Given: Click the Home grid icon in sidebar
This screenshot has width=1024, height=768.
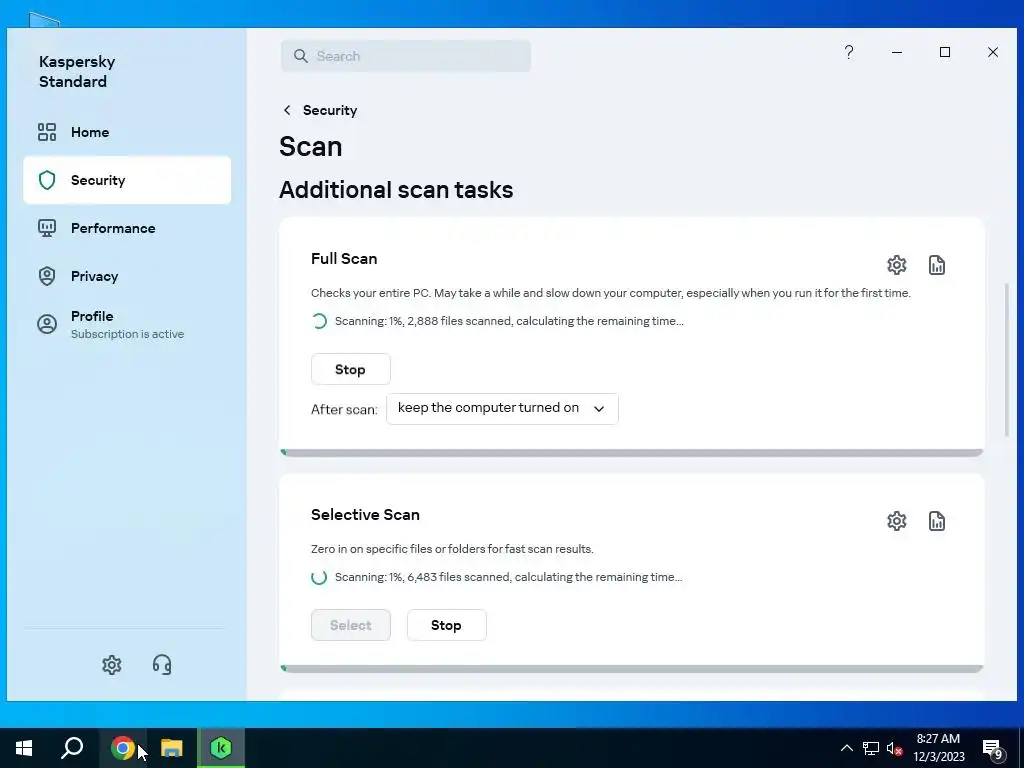Looking at the screenshot, I should pos(47,132).
